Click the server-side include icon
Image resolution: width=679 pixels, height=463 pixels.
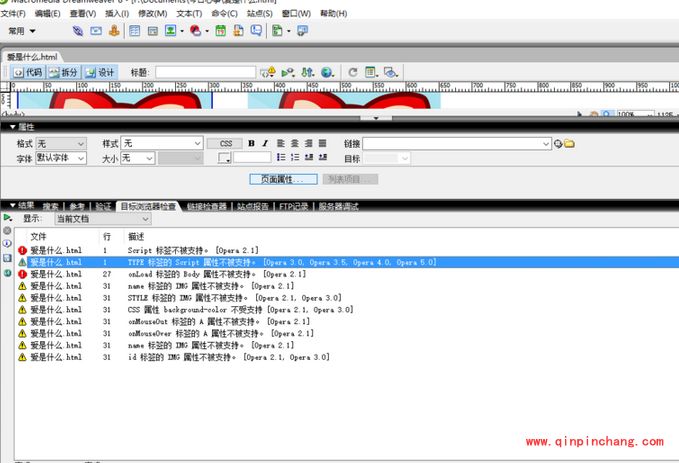click(x=238, y=31)
